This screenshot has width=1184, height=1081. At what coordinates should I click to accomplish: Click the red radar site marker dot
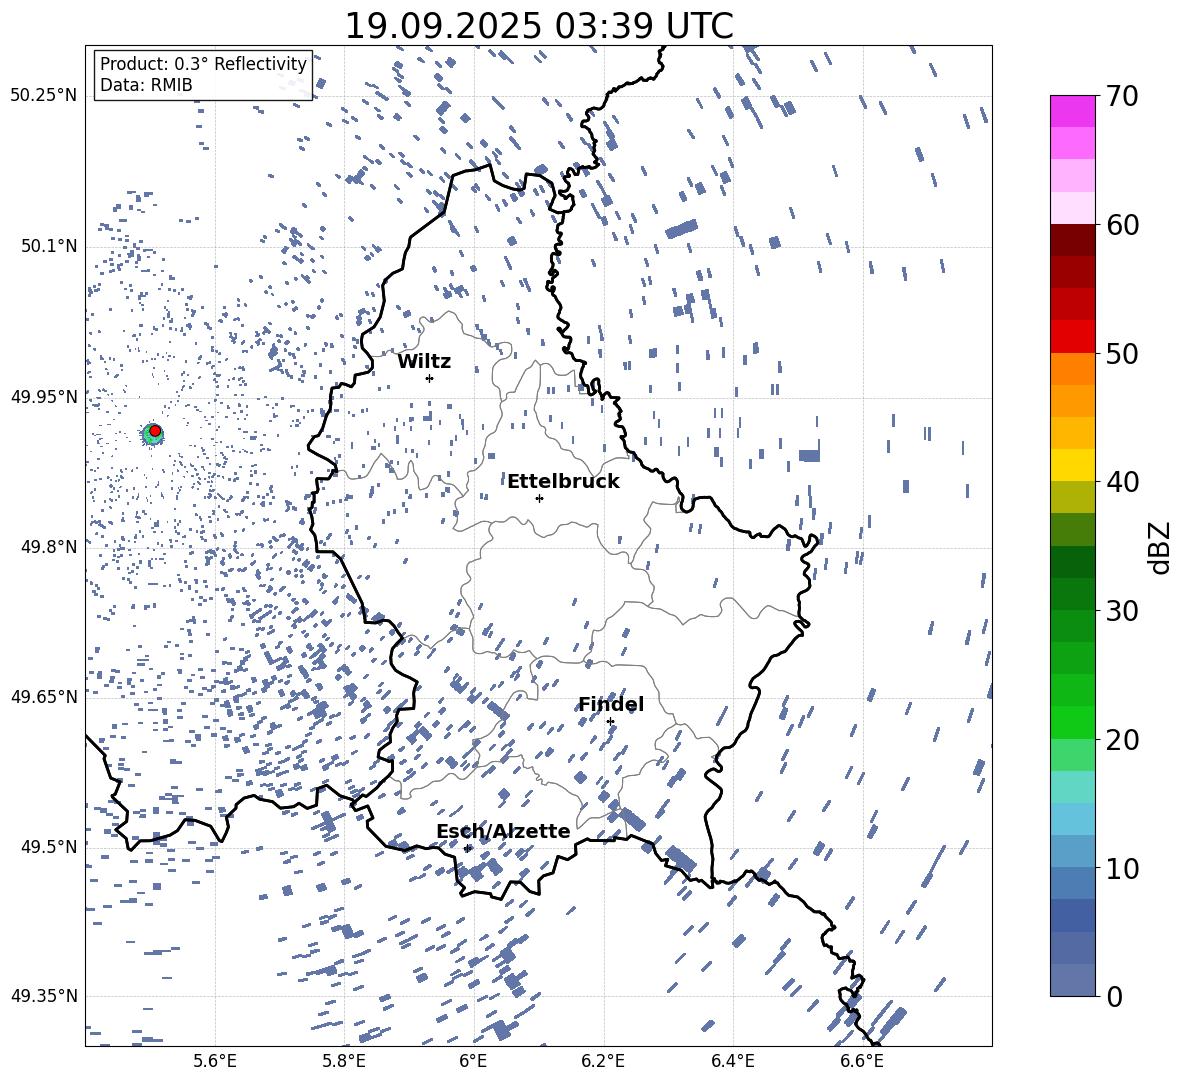(x=155, y=431)
